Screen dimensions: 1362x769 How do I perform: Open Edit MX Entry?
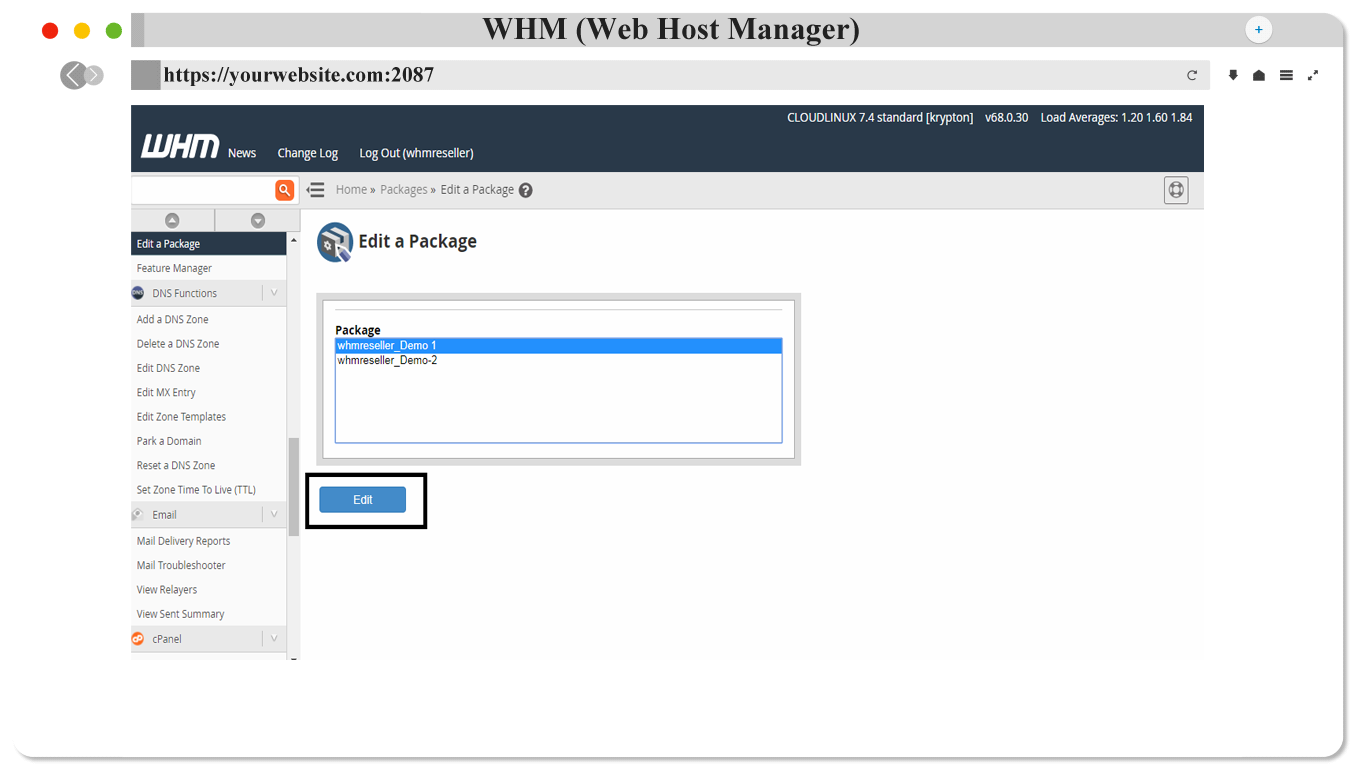coord(166,393)
